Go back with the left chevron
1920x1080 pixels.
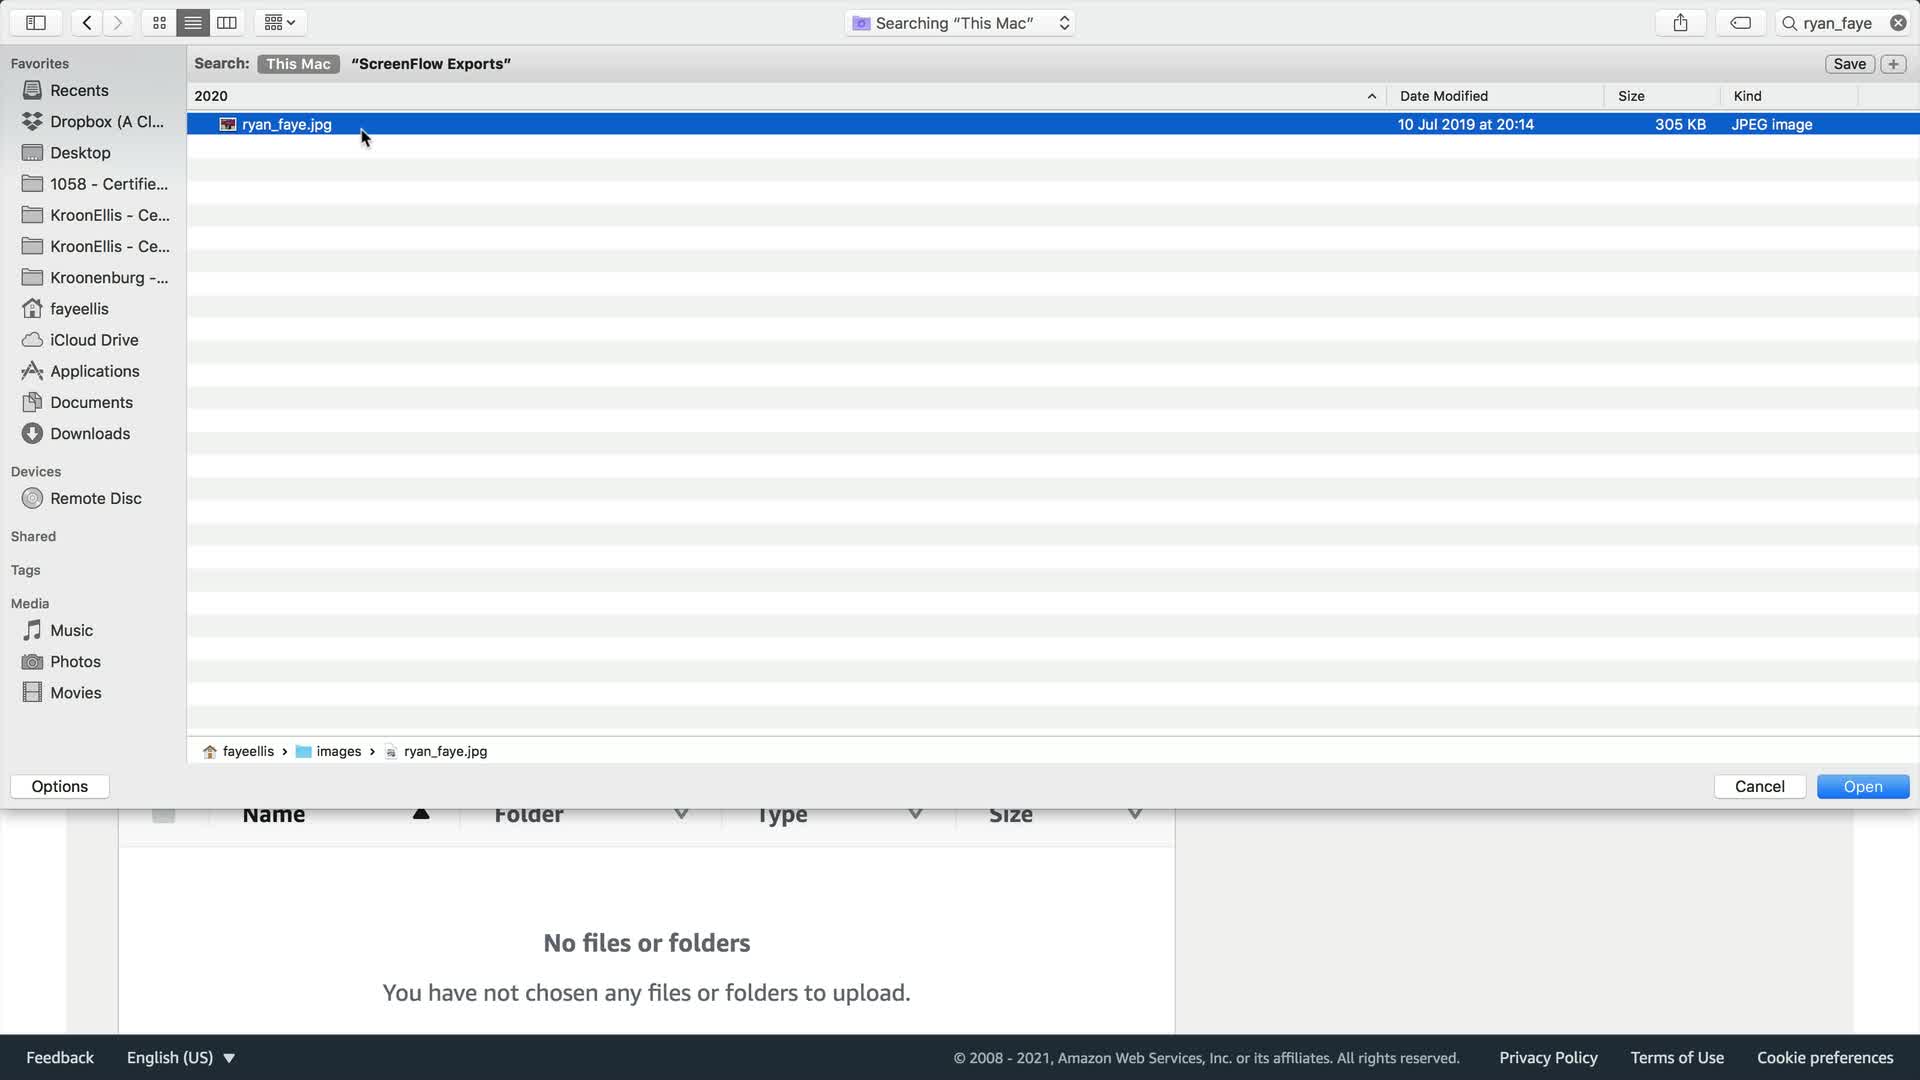[x=87, y=22]
